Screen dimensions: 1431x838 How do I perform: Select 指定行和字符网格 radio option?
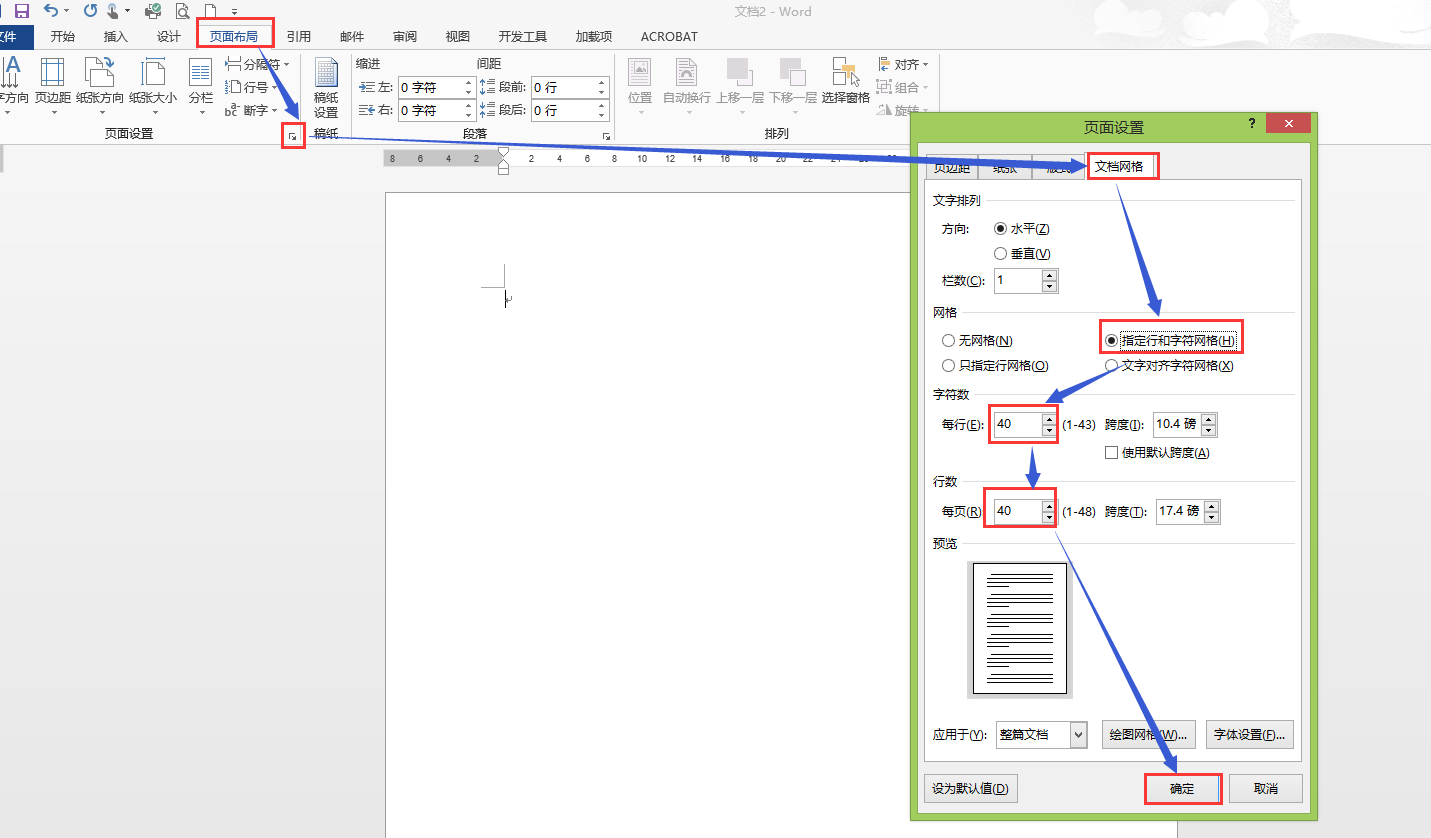pyautogui.click(x=1171, y=341)
